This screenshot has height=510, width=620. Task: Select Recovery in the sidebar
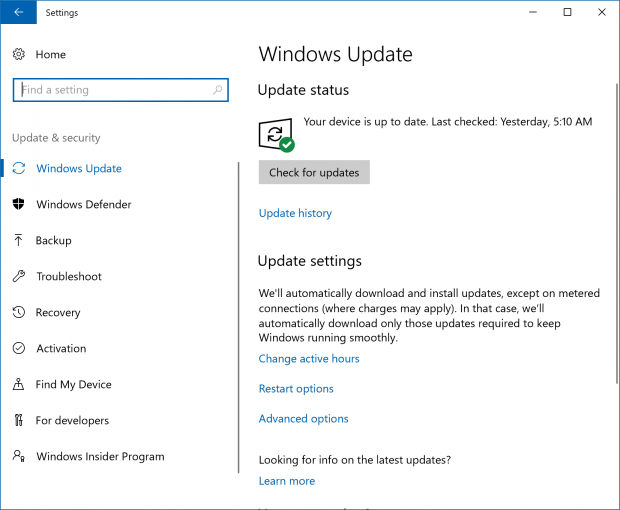(58, 312)
